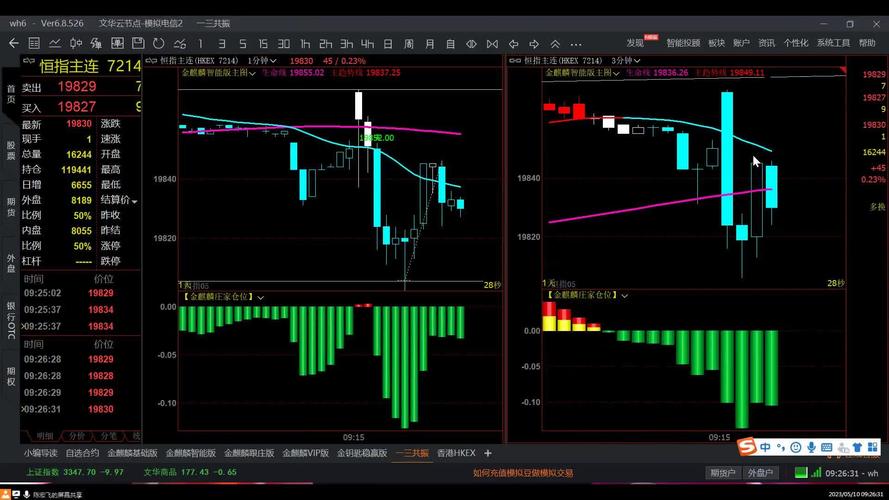Select the 30-minute period button
Image resolution: width=889 pixels, height=500 pixels.
coord(284,43)
